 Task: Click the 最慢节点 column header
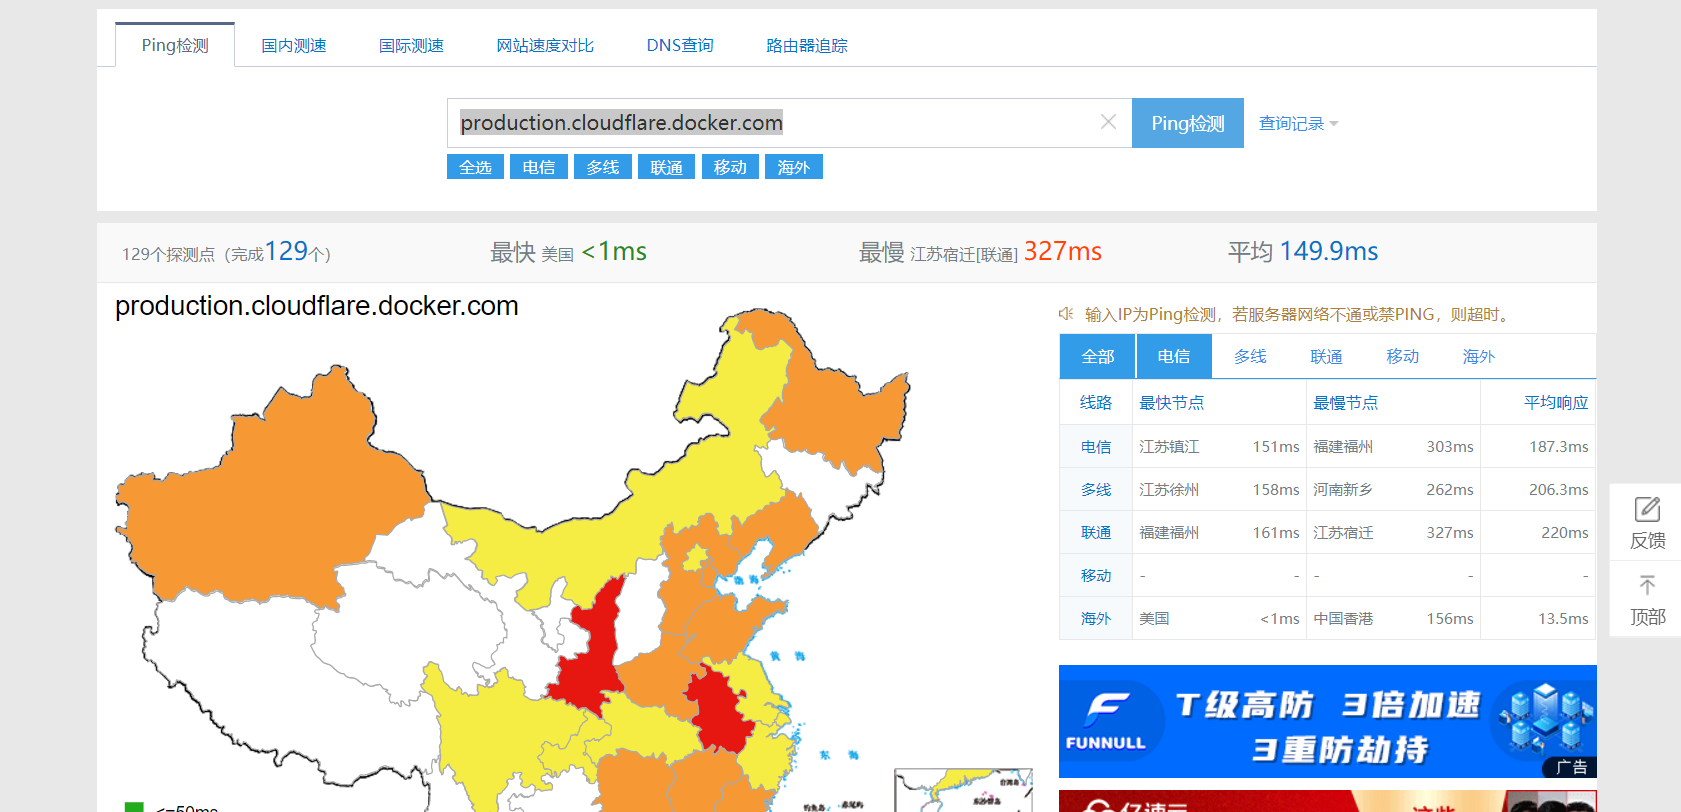tap(1346, 402)
